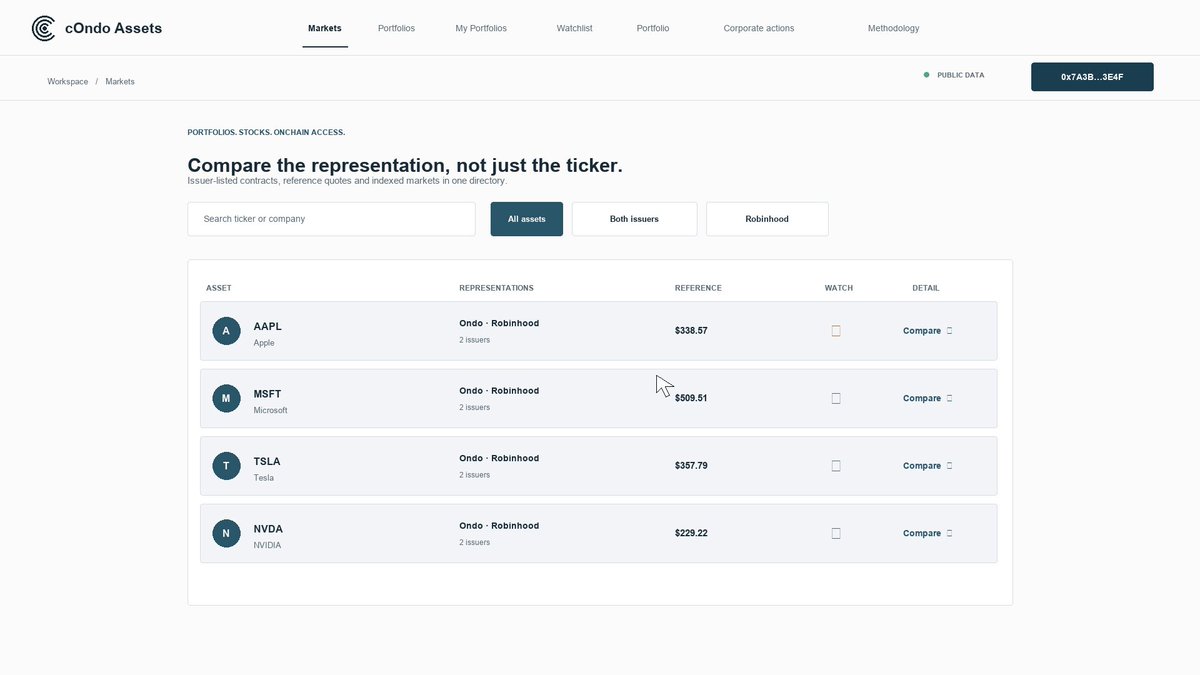The image size is (1200, 675).
Task: Click Ondo · Robinhood in the Tesla row
Action: (x=499, y=458)
